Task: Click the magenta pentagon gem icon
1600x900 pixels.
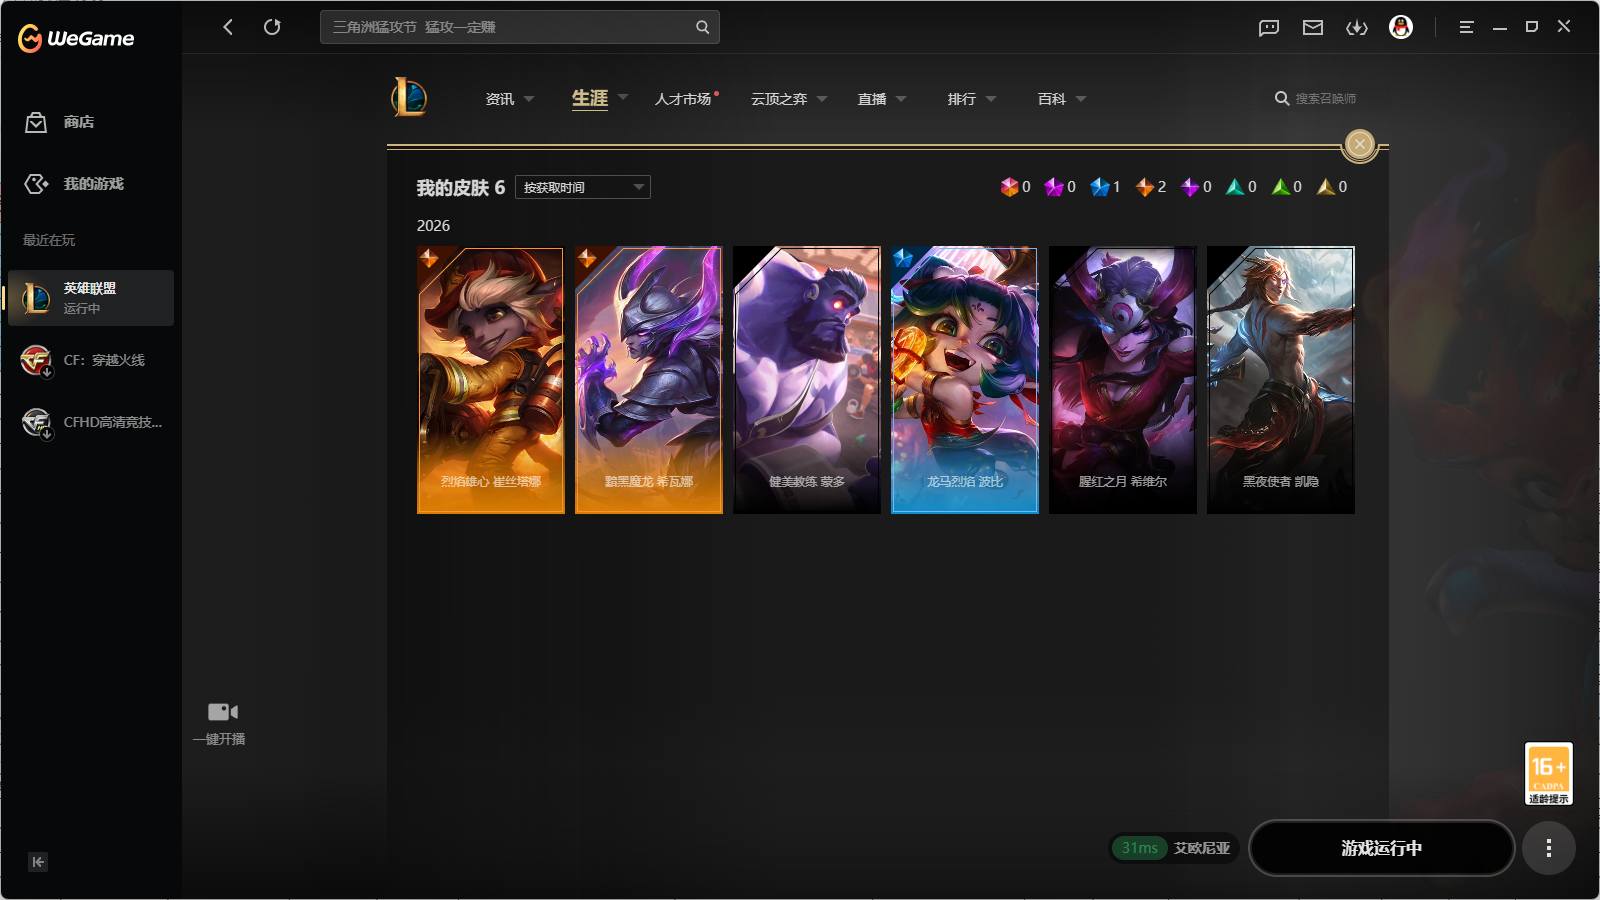Action: point(1054,187)
